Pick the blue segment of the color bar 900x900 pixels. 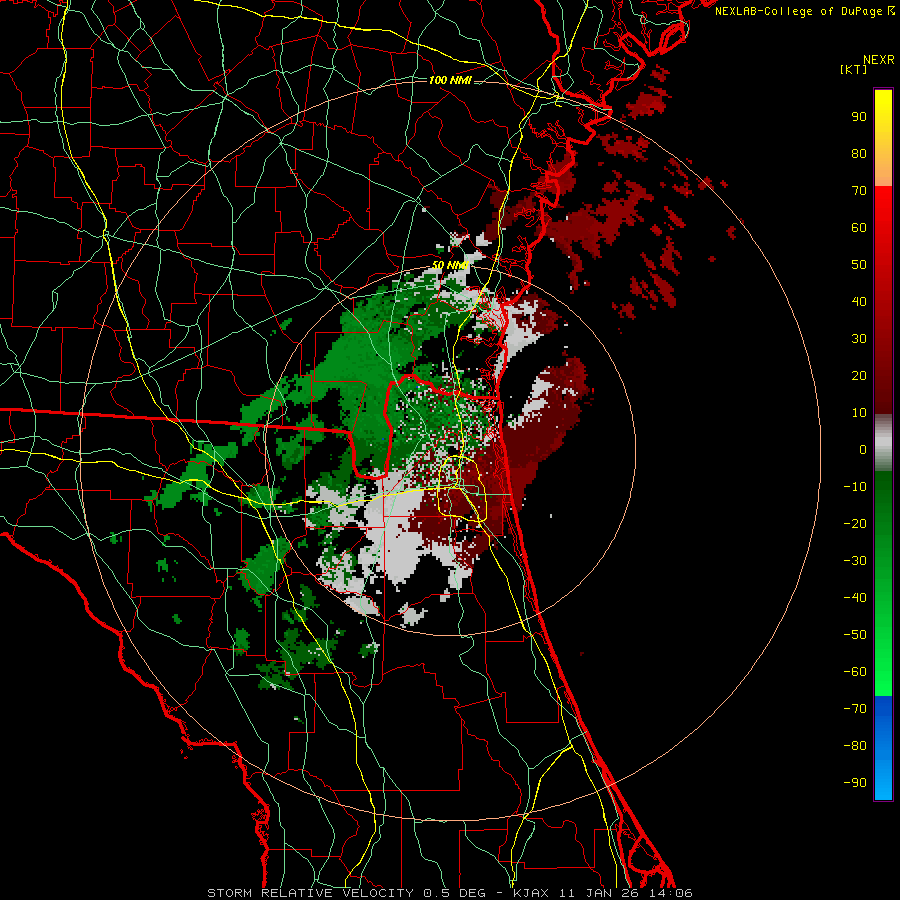tap(883, 748)
